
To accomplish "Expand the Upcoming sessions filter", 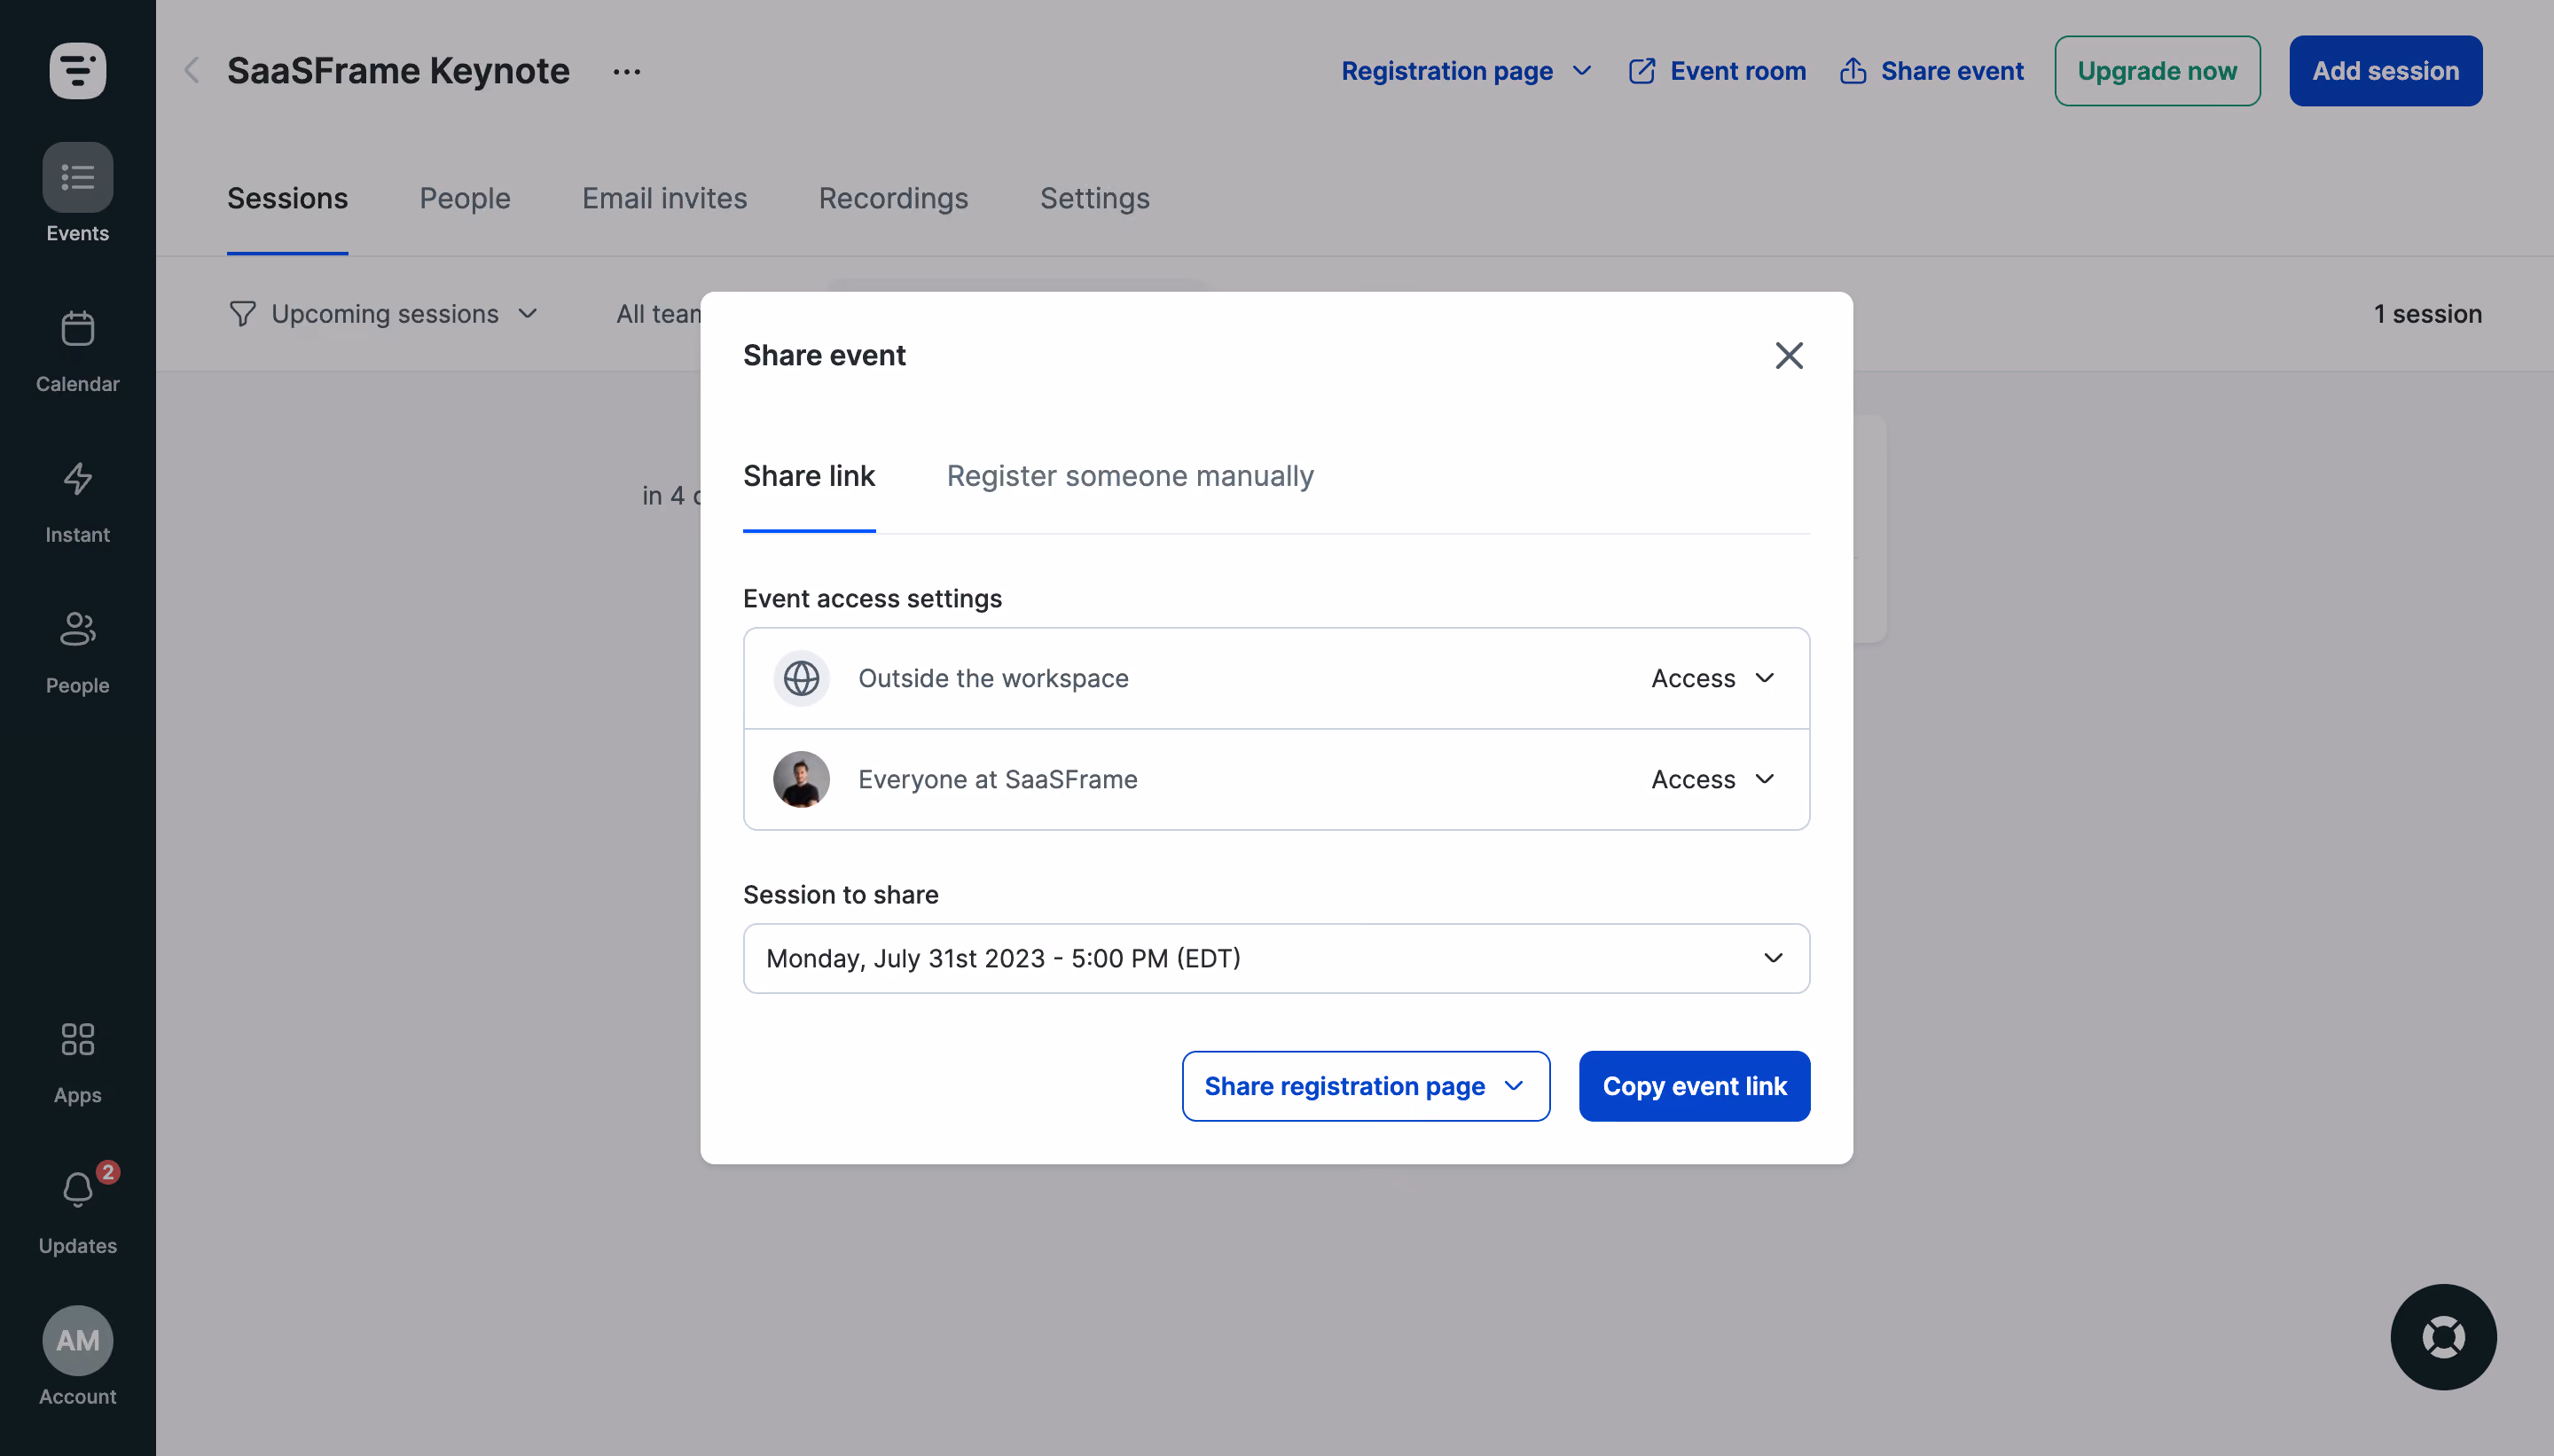I will click(384, 314).
